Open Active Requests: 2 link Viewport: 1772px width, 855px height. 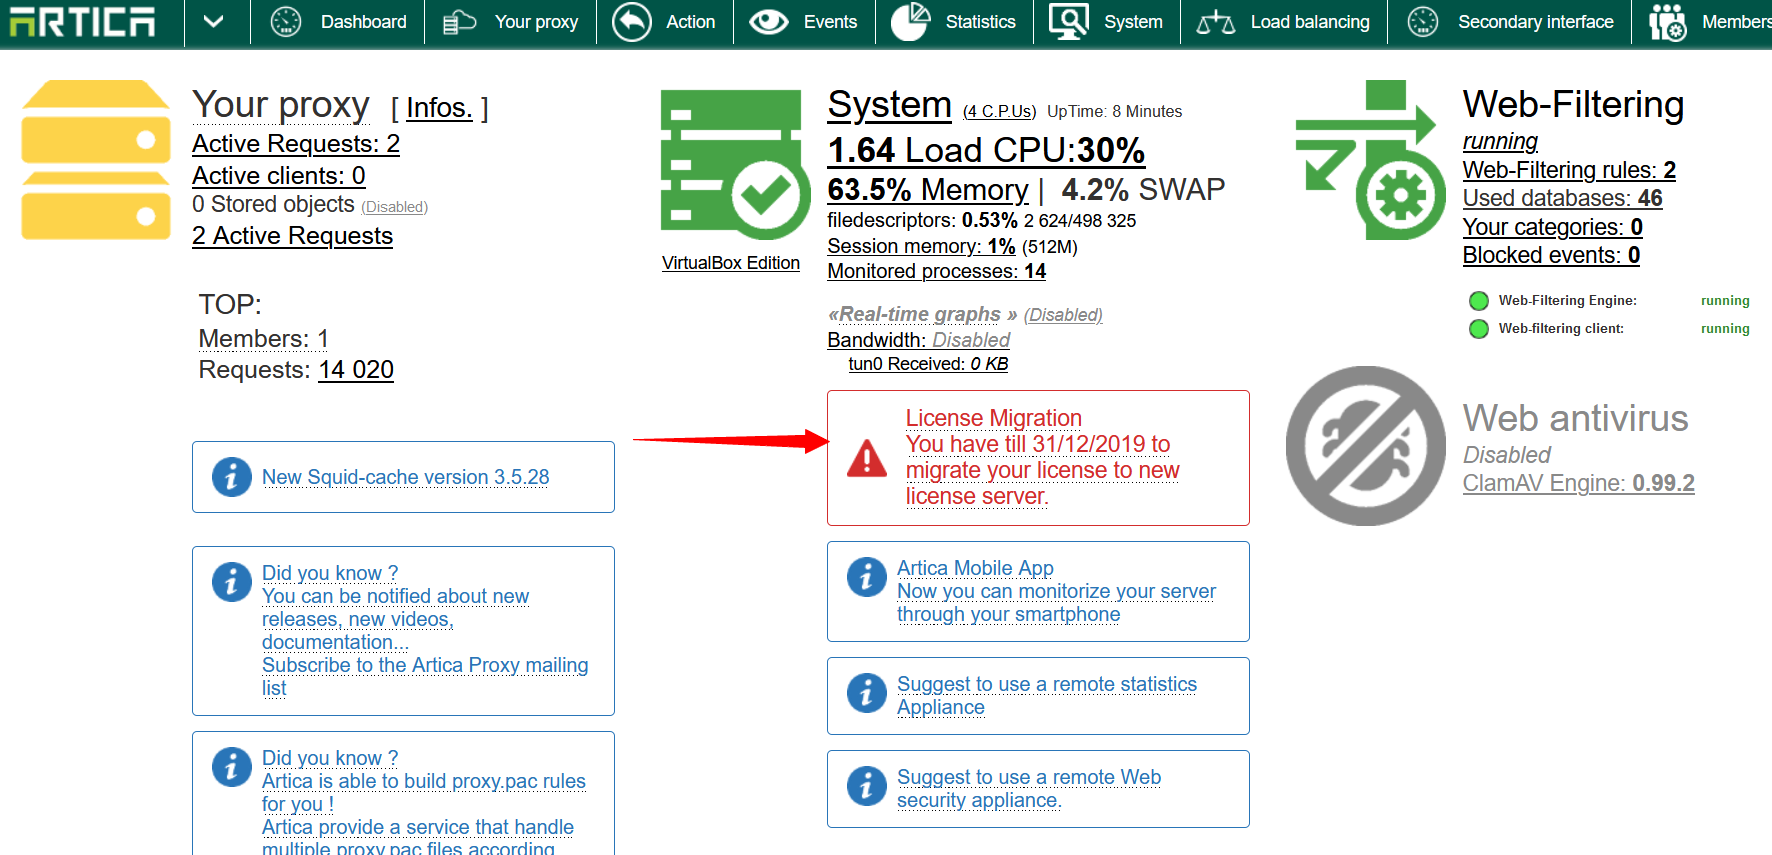coord(296,144)
